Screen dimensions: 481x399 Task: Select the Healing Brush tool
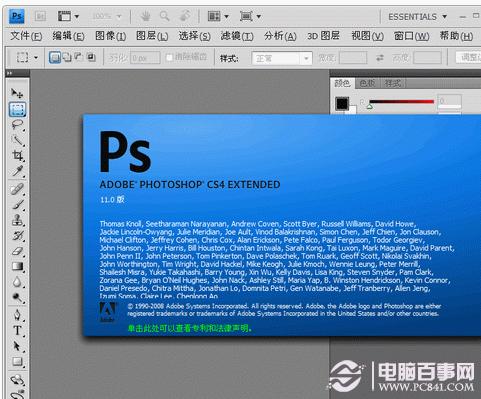coord(17,189)
